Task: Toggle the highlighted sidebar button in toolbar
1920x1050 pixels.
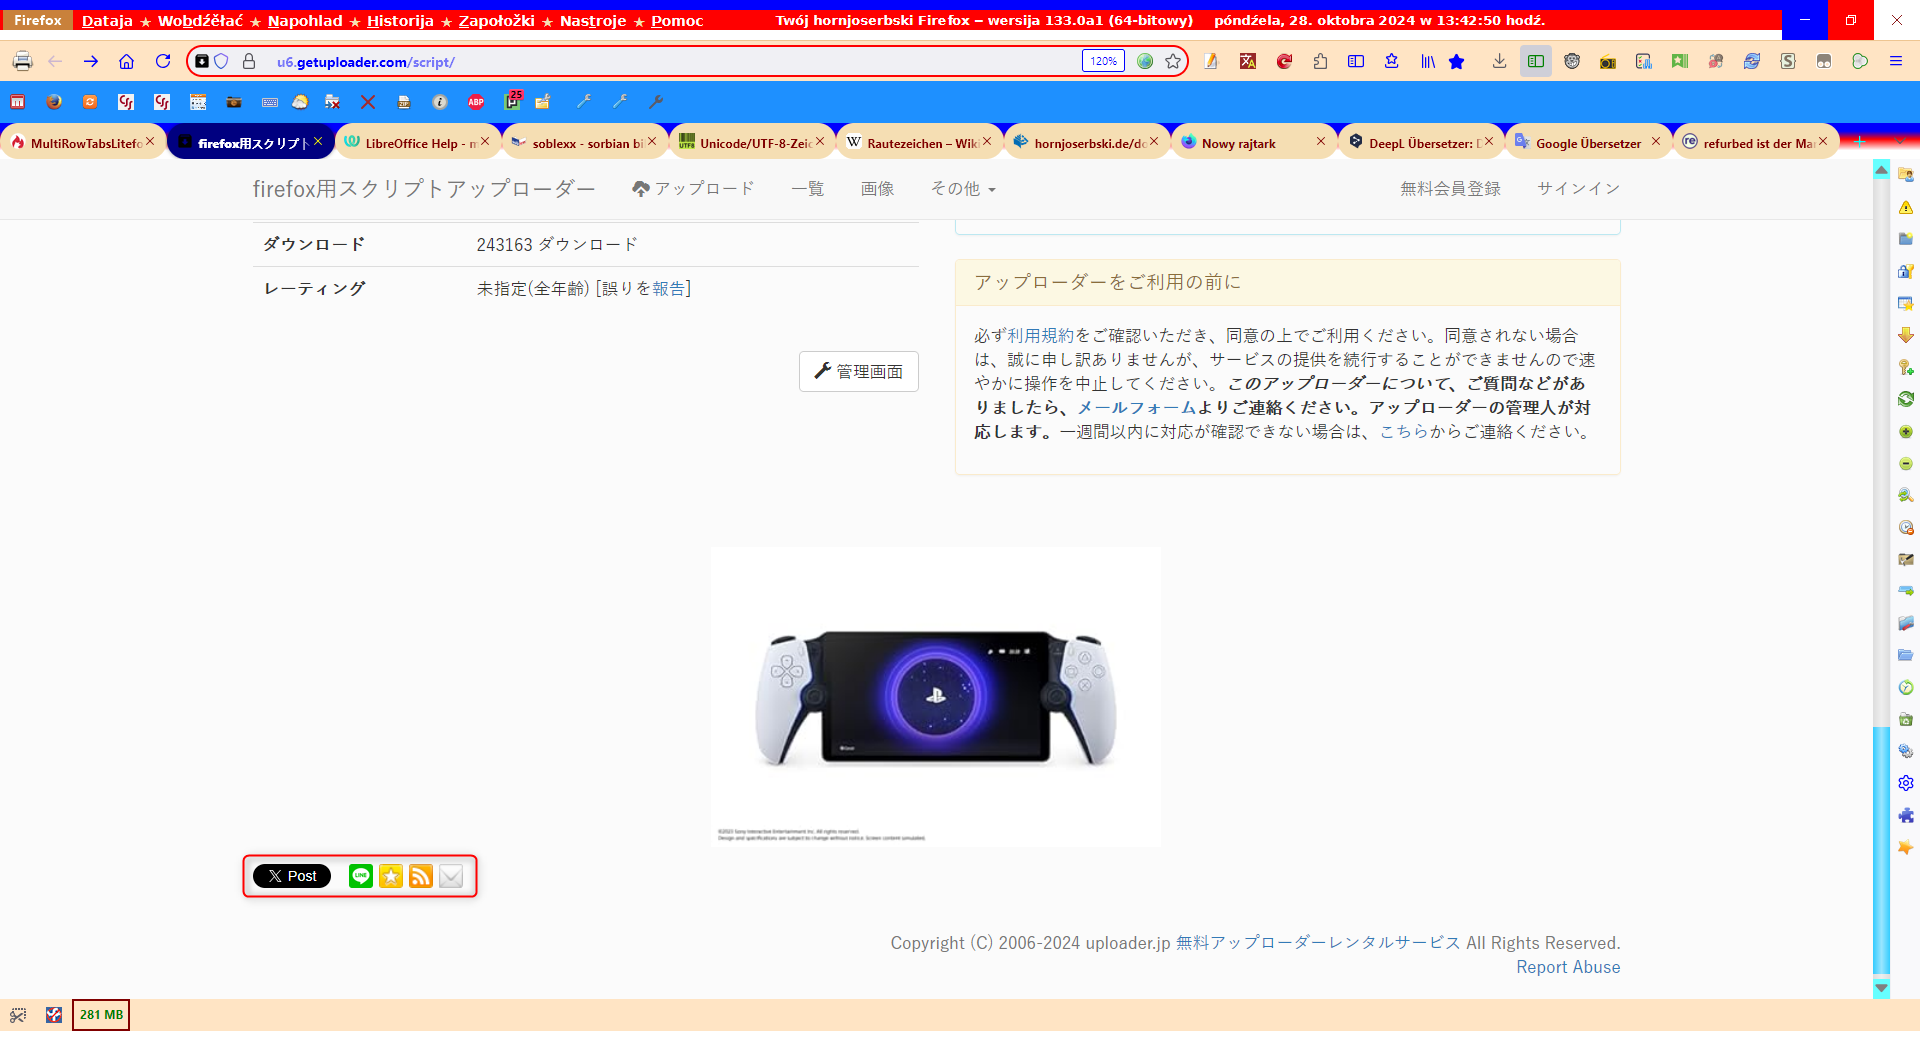Action: point(1535,62)
